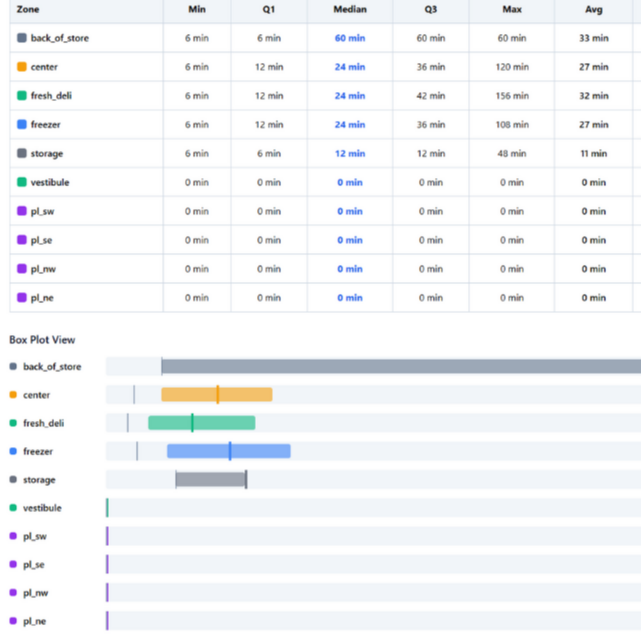Click pl_sw label in box plot

(35, 536)
